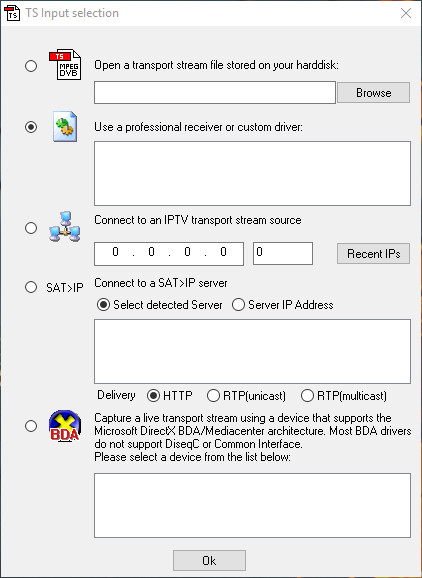Open the Recent IPs list

tap(373, 254)
